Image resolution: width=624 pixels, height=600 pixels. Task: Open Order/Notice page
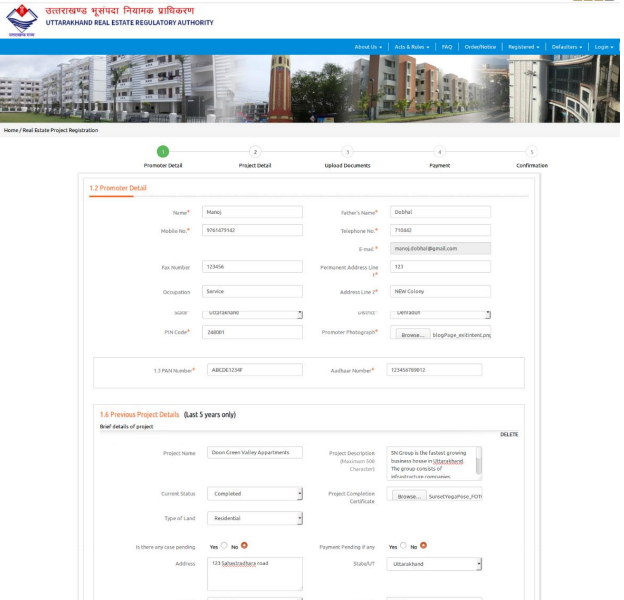pyautogui.click(x=480, y=47)
